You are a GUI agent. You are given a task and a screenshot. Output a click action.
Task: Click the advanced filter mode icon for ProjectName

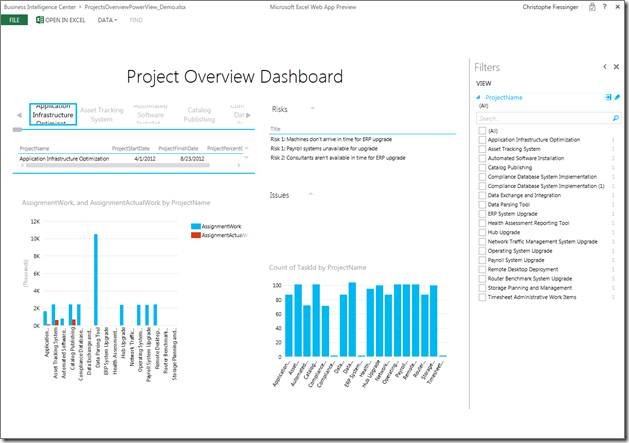point(607,98)
